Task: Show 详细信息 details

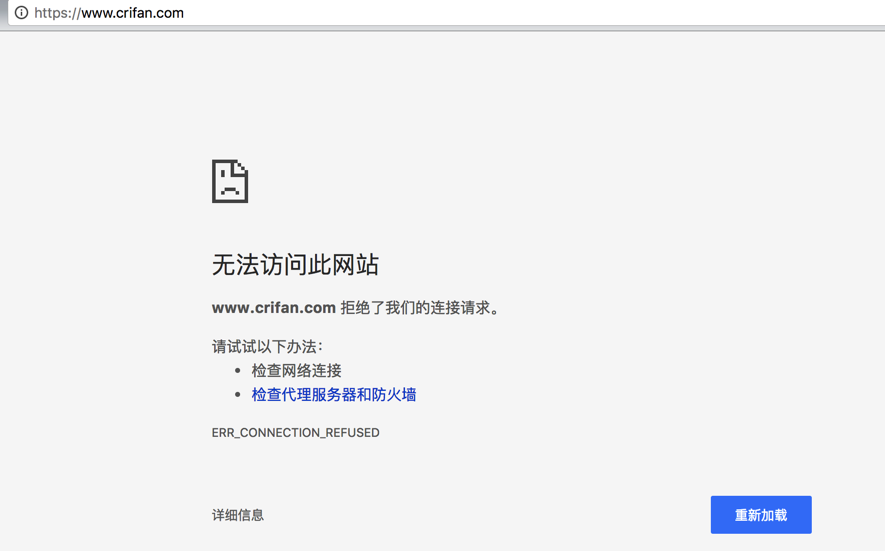Action: [x=238, y=515]
